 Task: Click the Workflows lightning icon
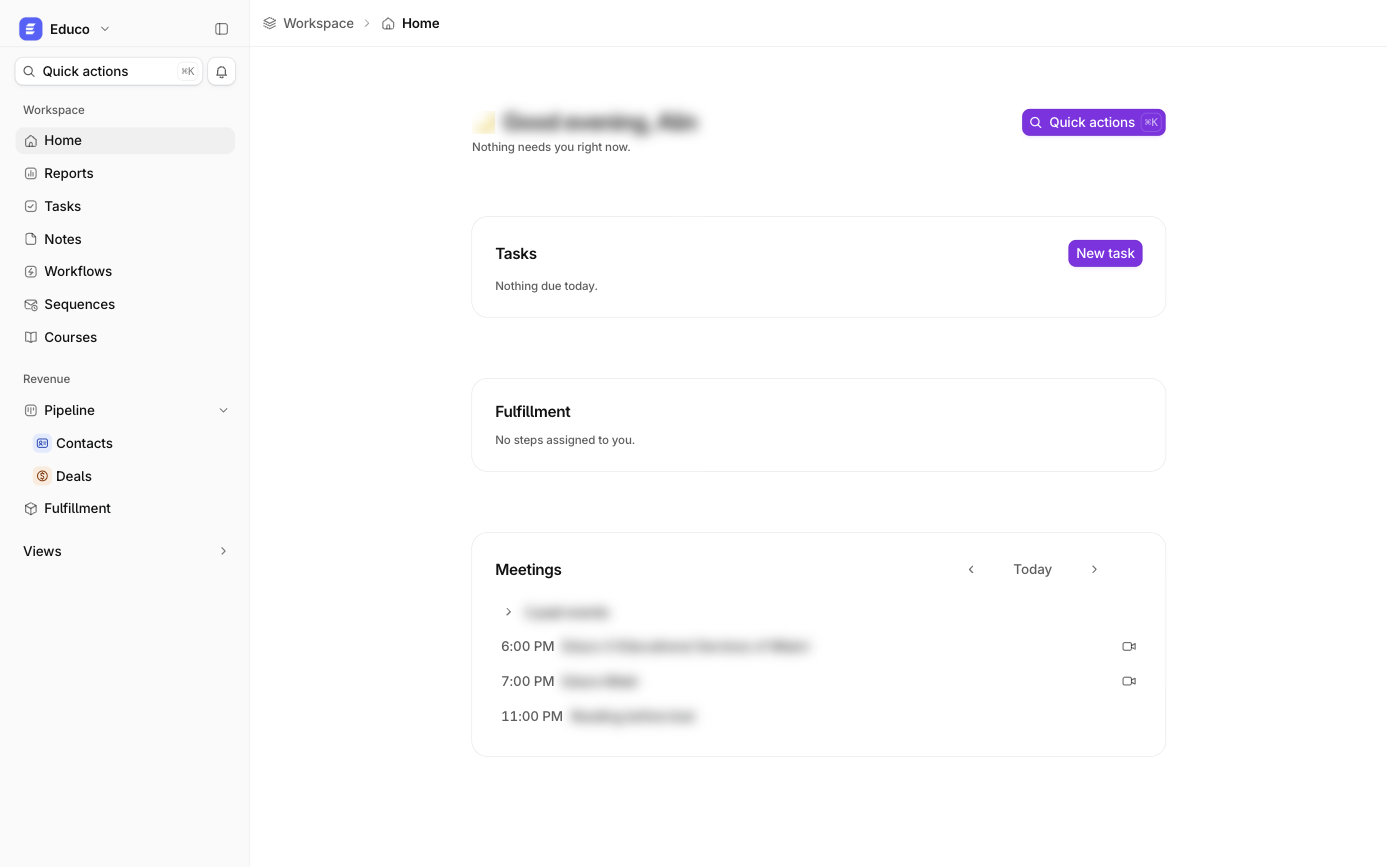click(31, 272)
